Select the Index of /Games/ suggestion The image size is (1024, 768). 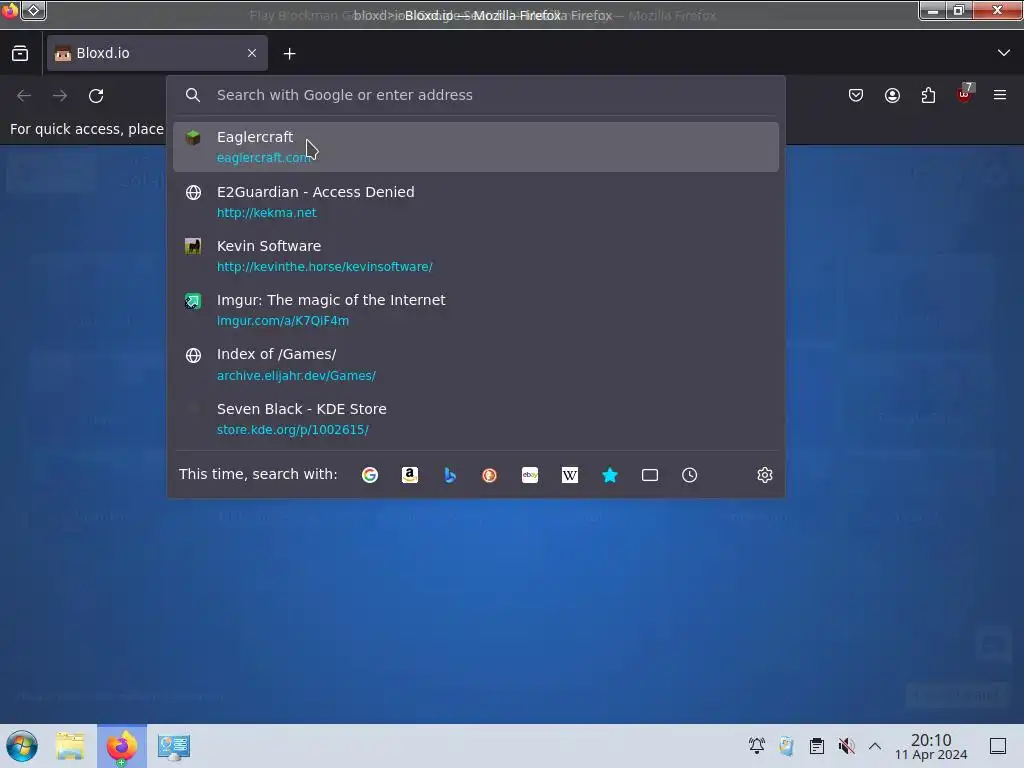pyautogui.click(x=475, y=364)
